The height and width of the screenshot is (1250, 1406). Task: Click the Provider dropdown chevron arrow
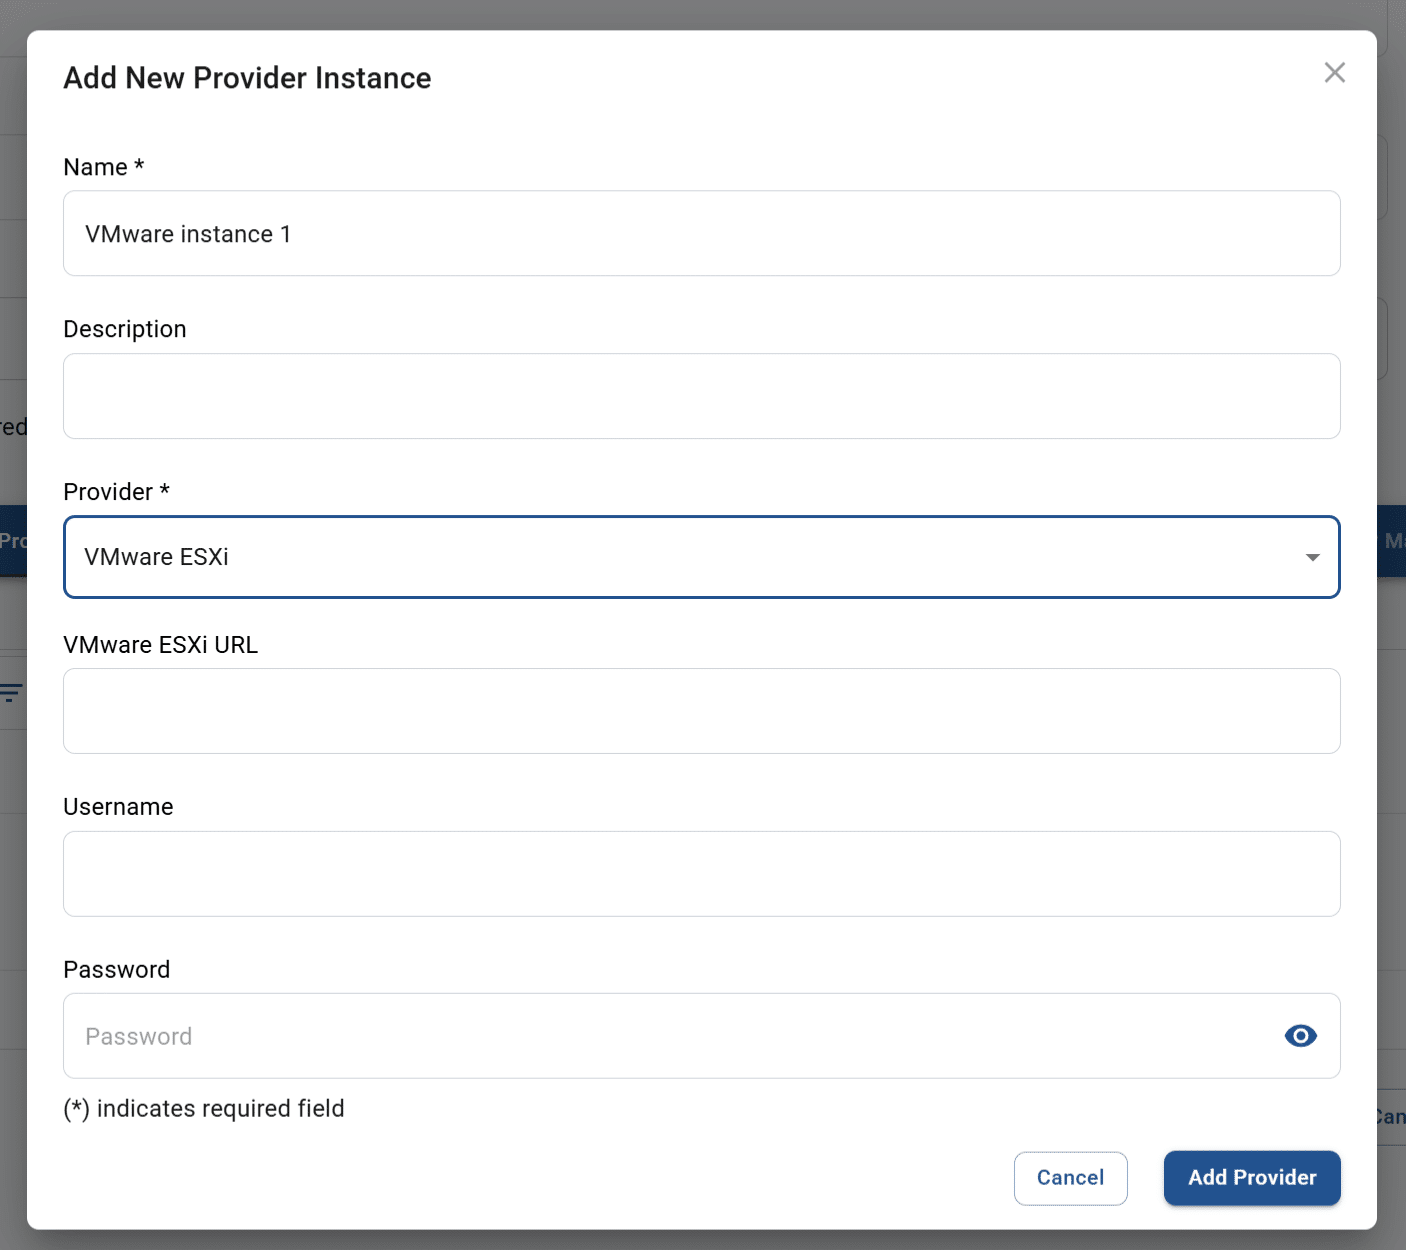(1311, 557)
